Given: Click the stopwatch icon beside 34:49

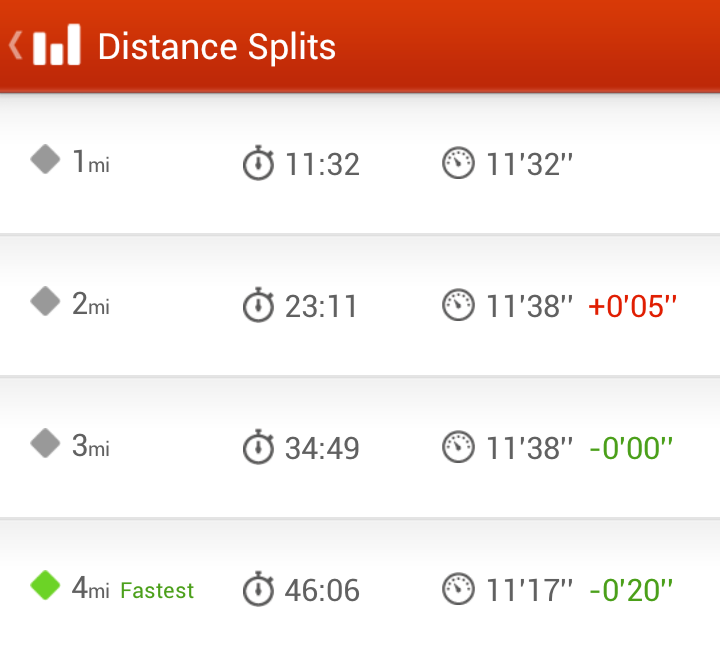Looking at the screenshot, I should tap(259, 446).
